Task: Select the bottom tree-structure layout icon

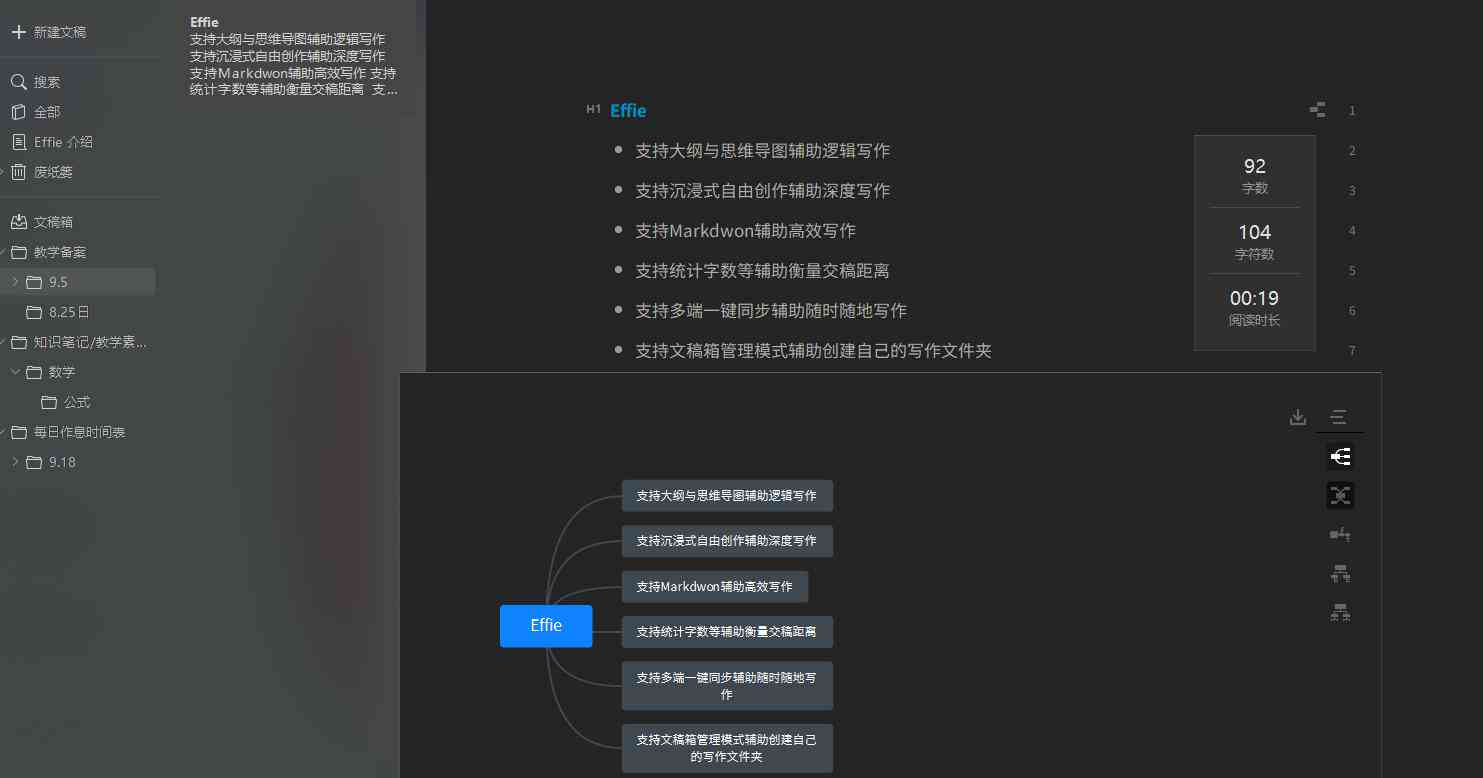Action: point(1340,613)
